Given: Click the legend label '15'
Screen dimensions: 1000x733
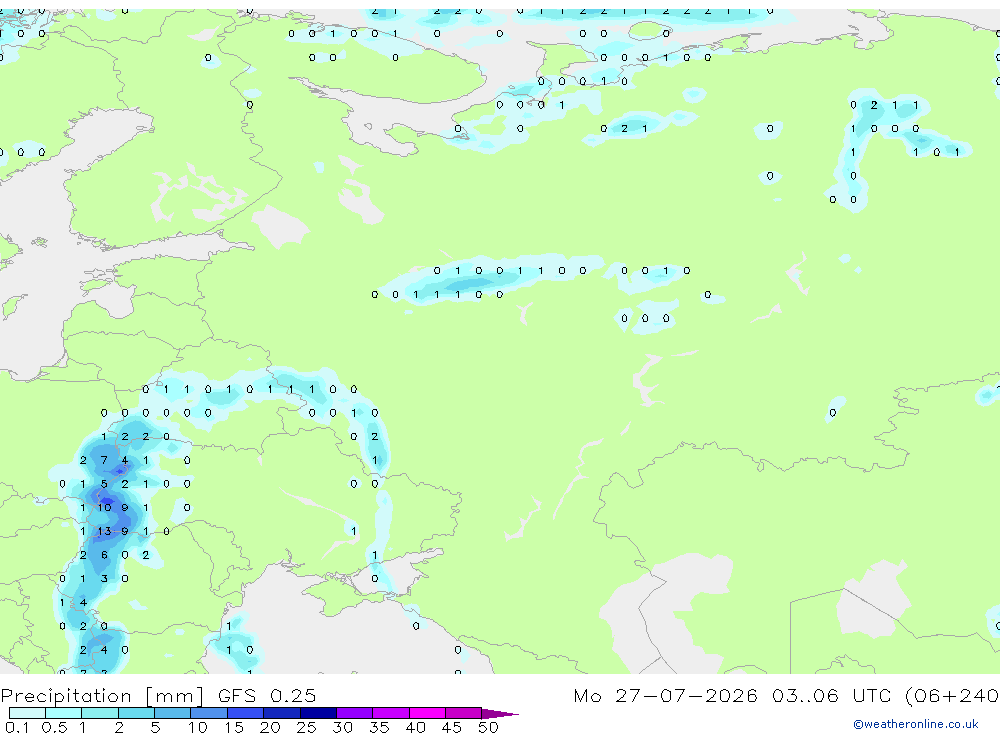Looking at the screenshot, I should coord(234,727).
